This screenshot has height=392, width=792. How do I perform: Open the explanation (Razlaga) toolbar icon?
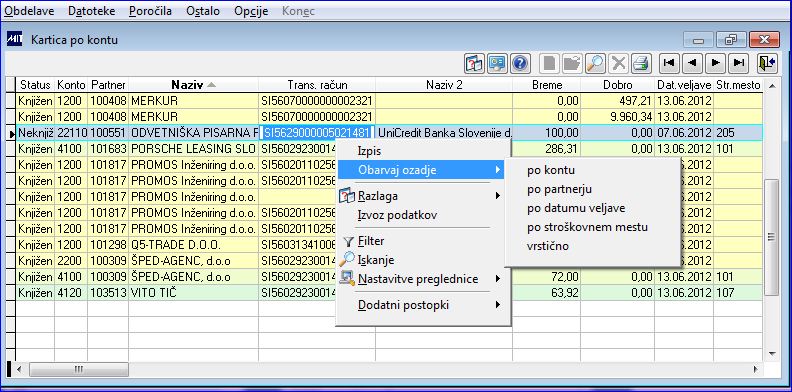(x=474, y=63)
